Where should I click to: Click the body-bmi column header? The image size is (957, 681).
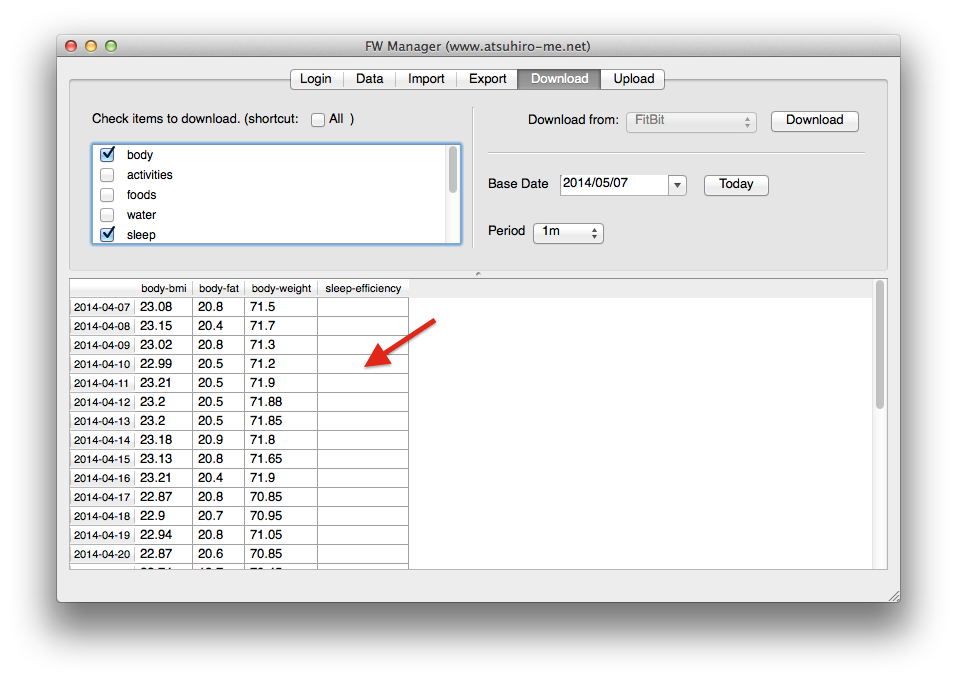pyautogui.click(x=163, y=289)
